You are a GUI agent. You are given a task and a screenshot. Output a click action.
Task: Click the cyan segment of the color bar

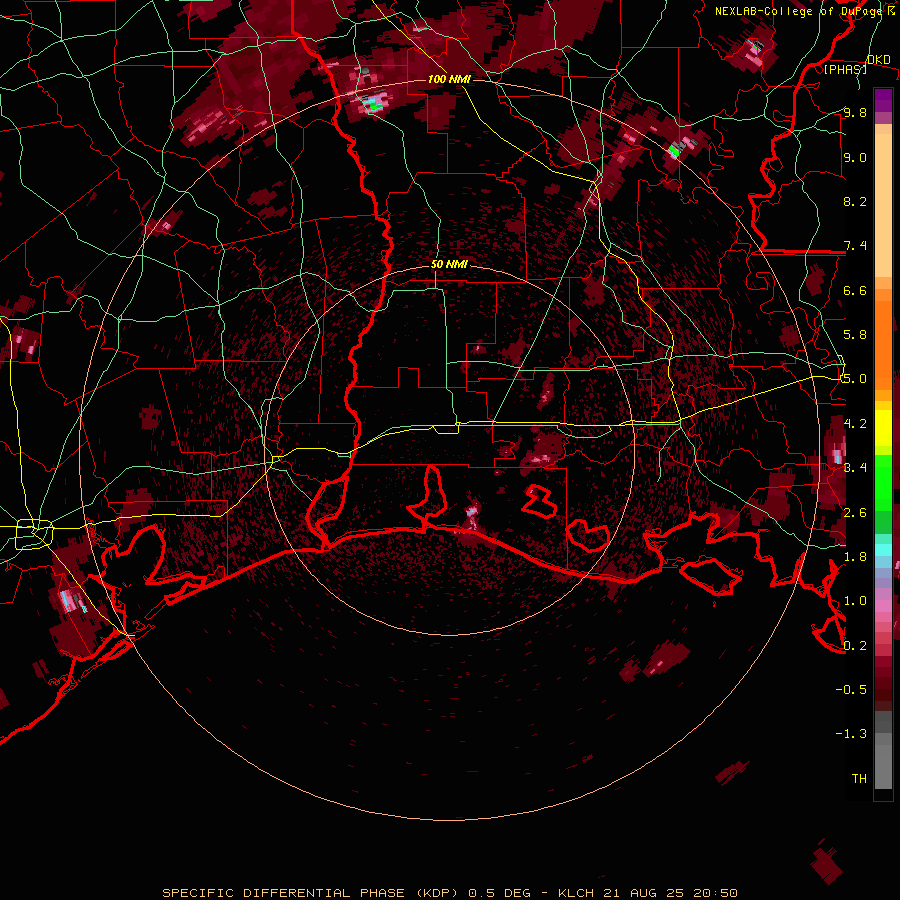tap(883, 549)
